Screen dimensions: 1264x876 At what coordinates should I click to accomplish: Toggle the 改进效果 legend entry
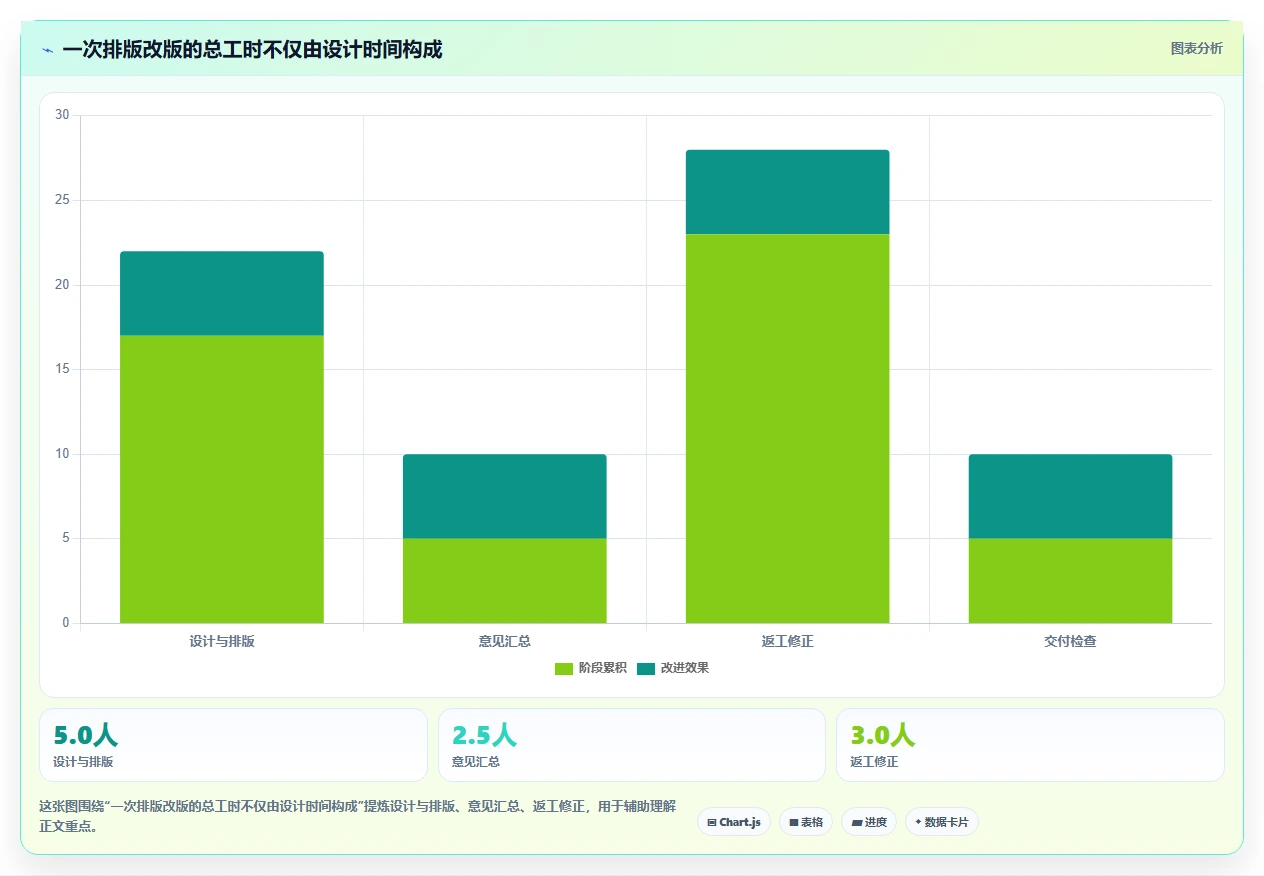(x=673, y=668)
